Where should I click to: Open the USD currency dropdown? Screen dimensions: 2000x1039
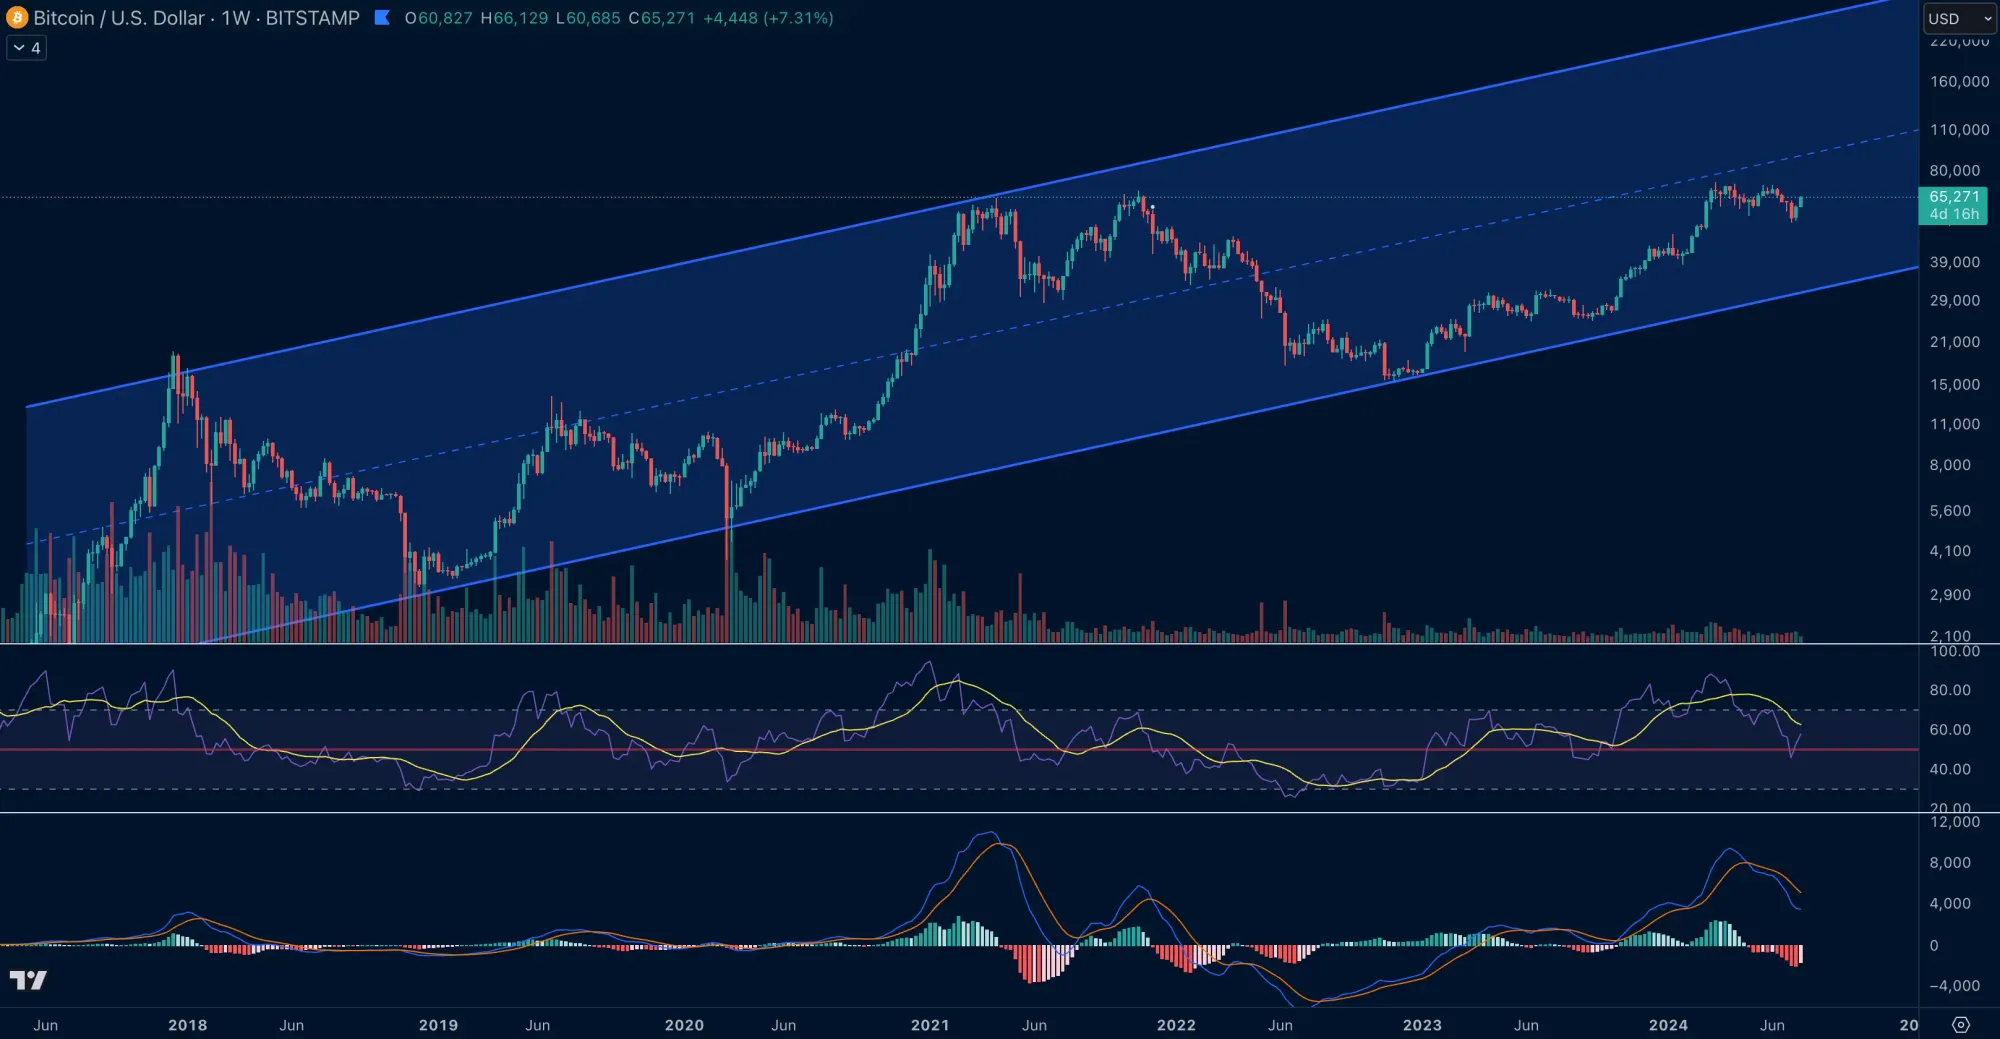(1958, 18)
